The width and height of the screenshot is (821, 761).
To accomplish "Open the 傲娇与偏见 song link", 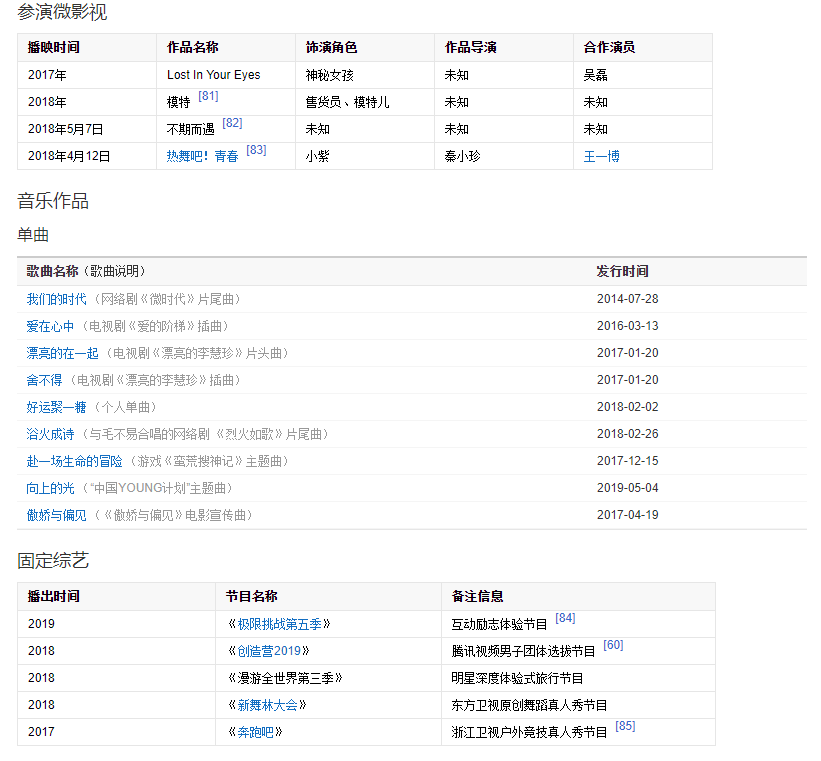I will click(x=56, y=515).
